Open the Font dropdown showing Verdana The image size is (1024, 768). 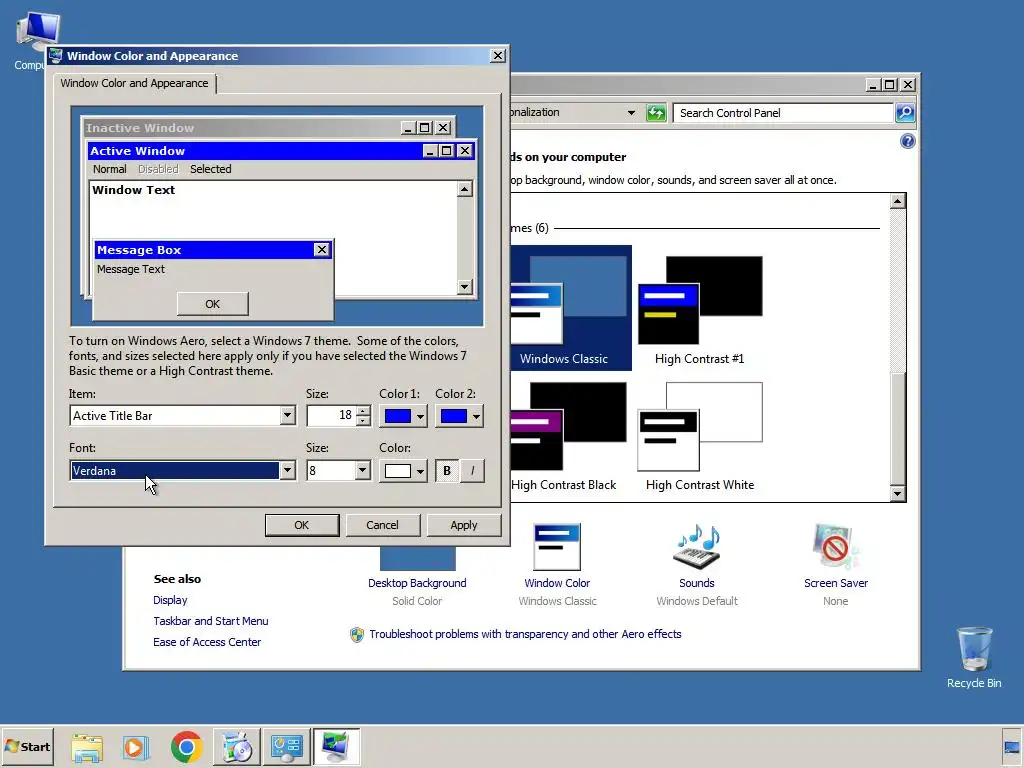click(x=287, y=470)
